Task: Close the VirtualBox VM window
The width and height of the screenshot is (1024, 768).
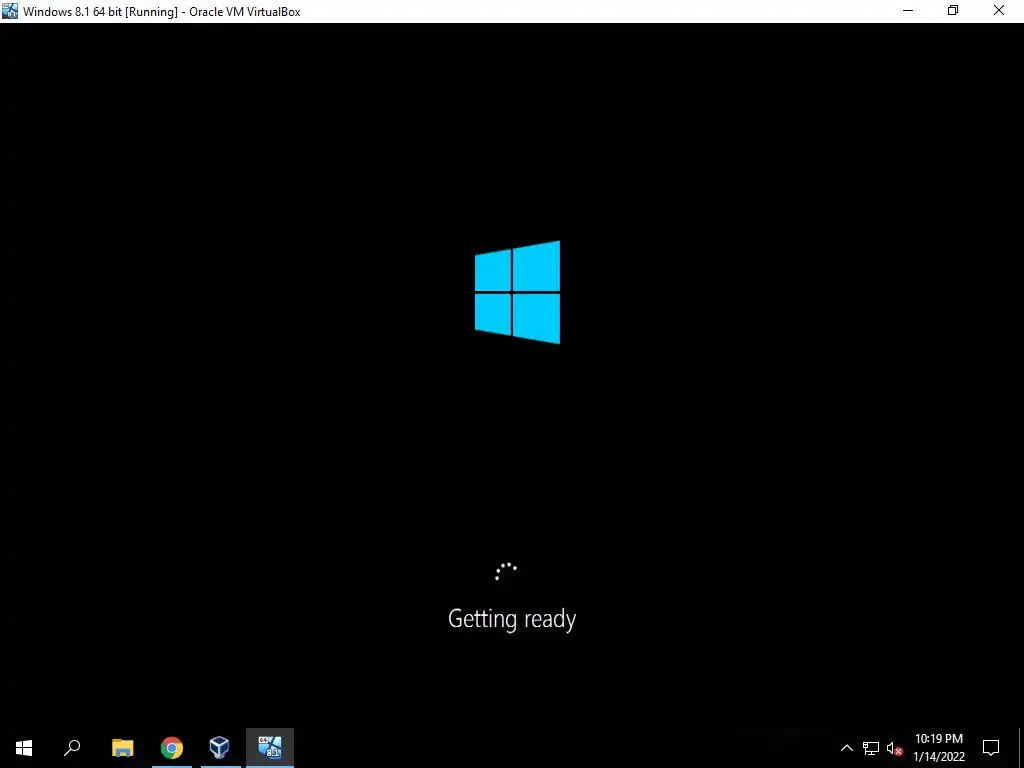Action: tap(999, 11)
